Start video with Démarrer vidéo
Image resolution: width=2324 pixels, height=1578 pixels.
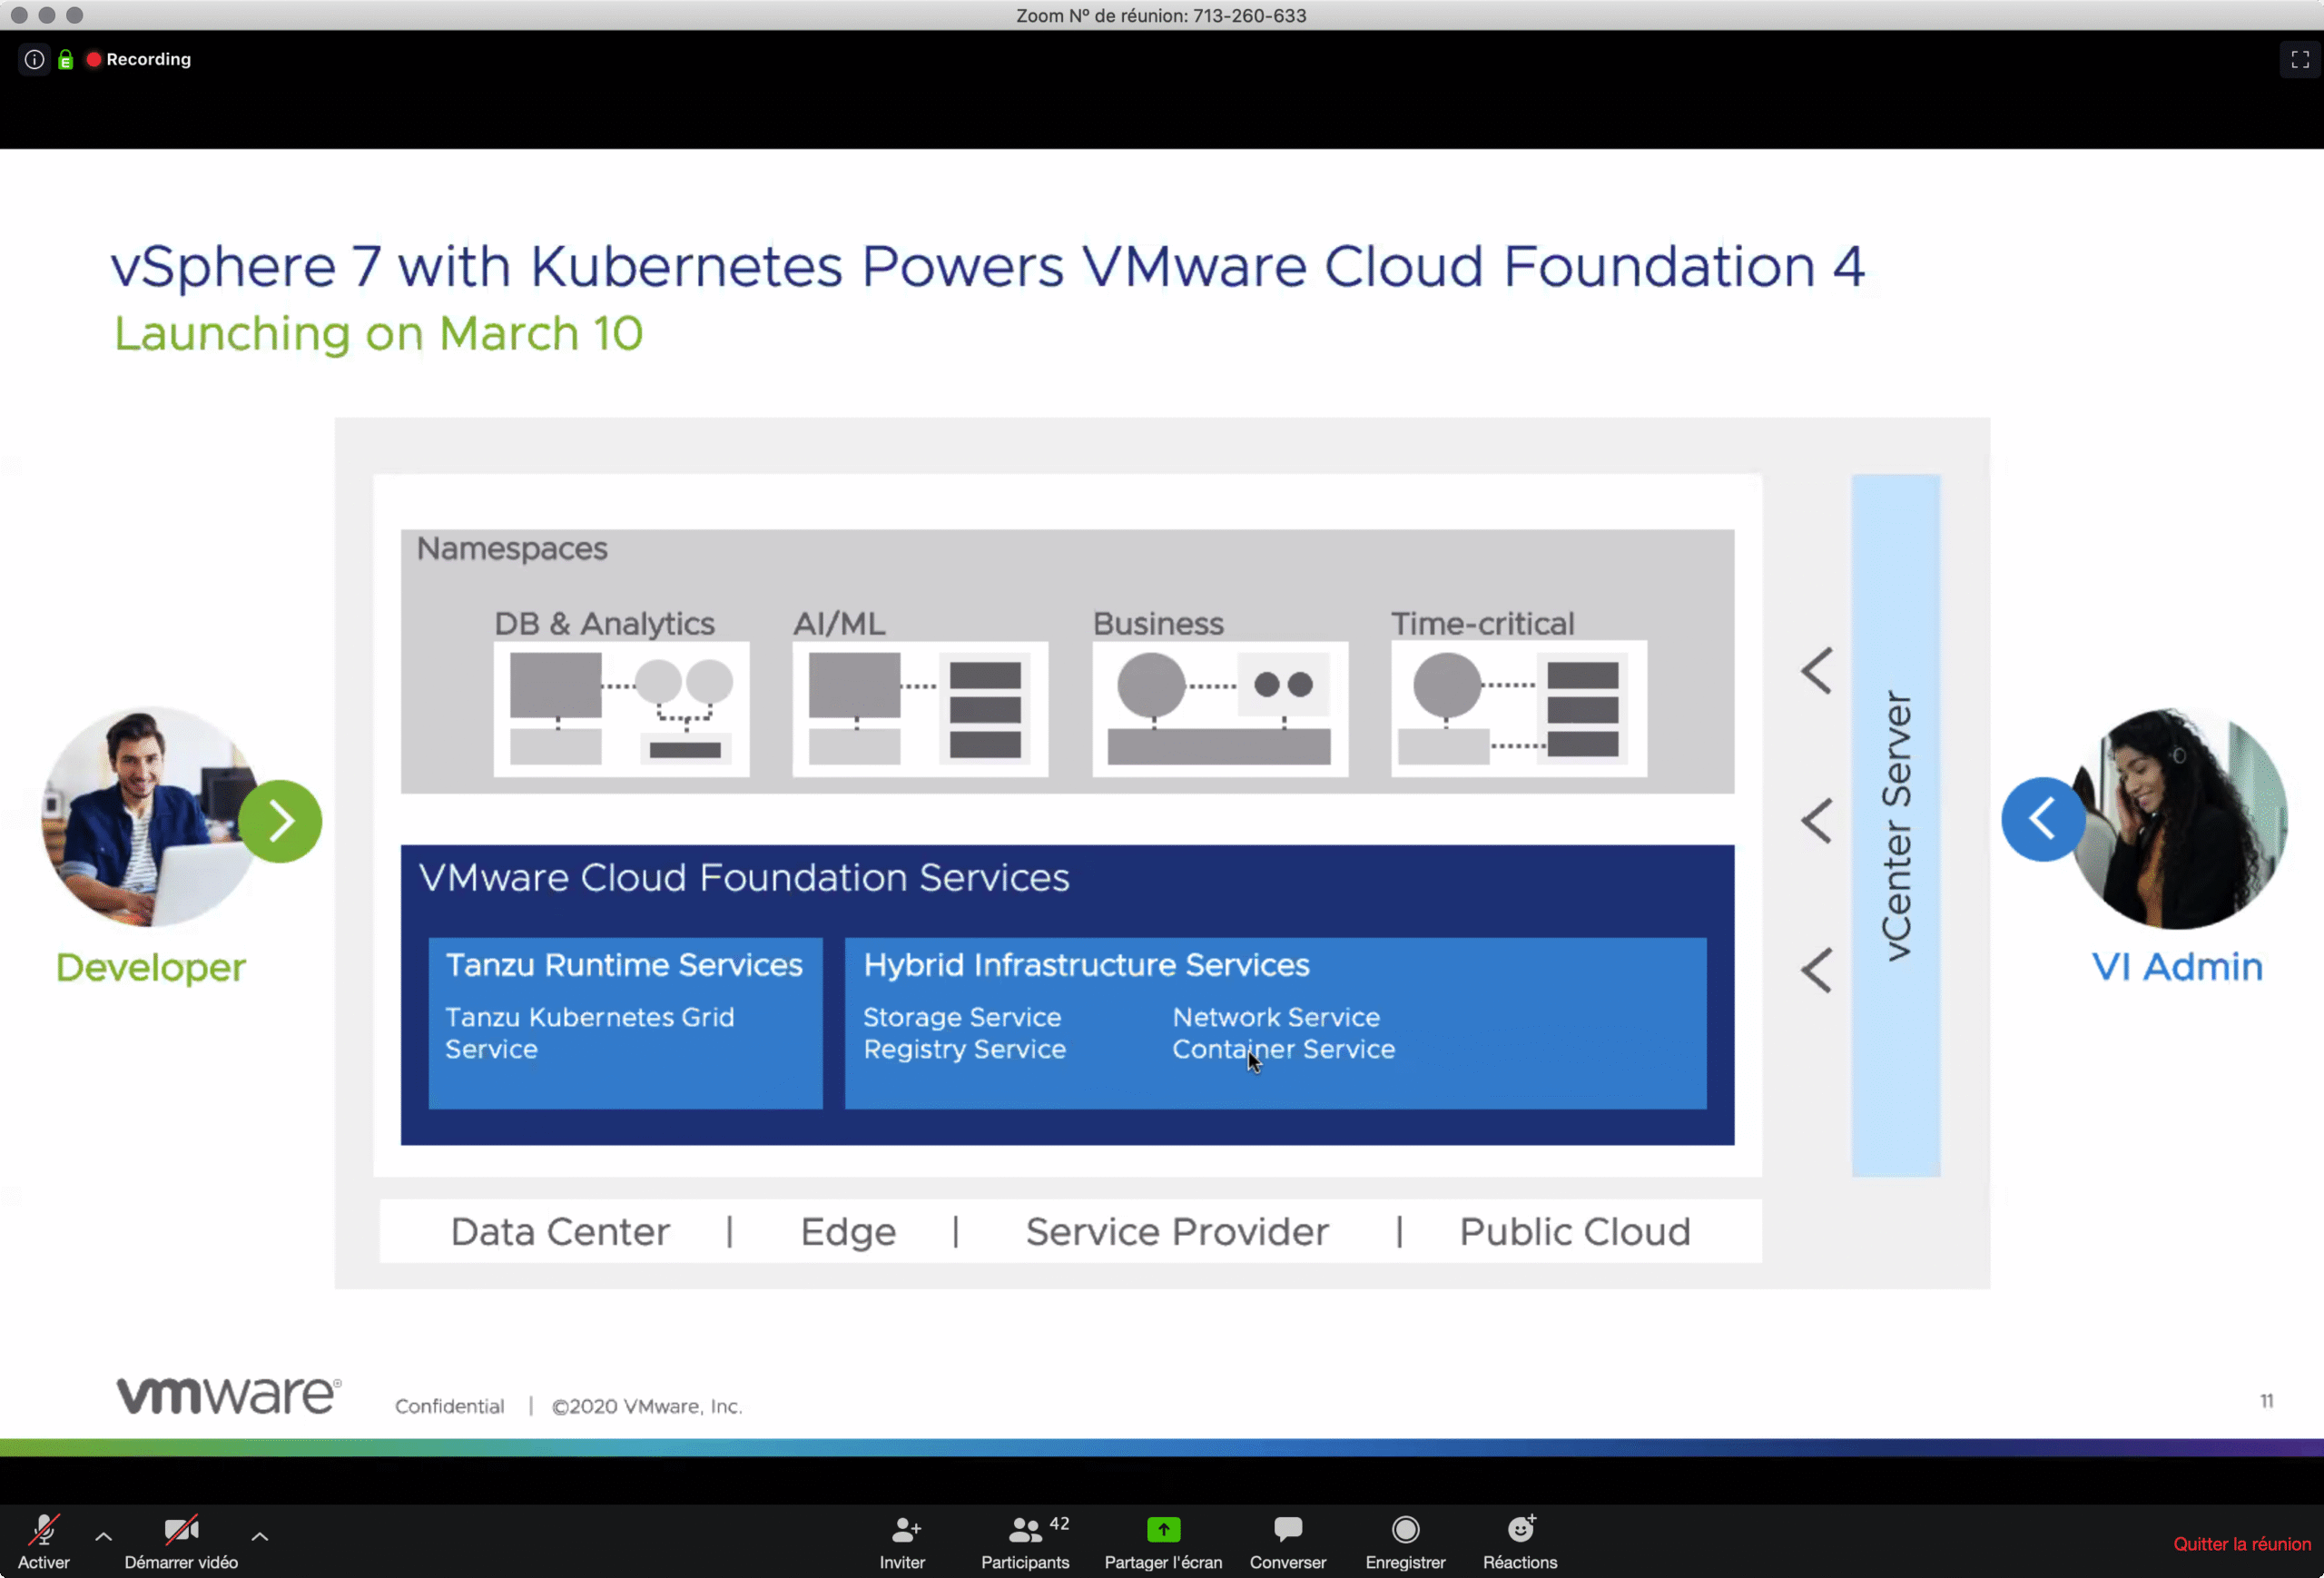(181, 1541)
